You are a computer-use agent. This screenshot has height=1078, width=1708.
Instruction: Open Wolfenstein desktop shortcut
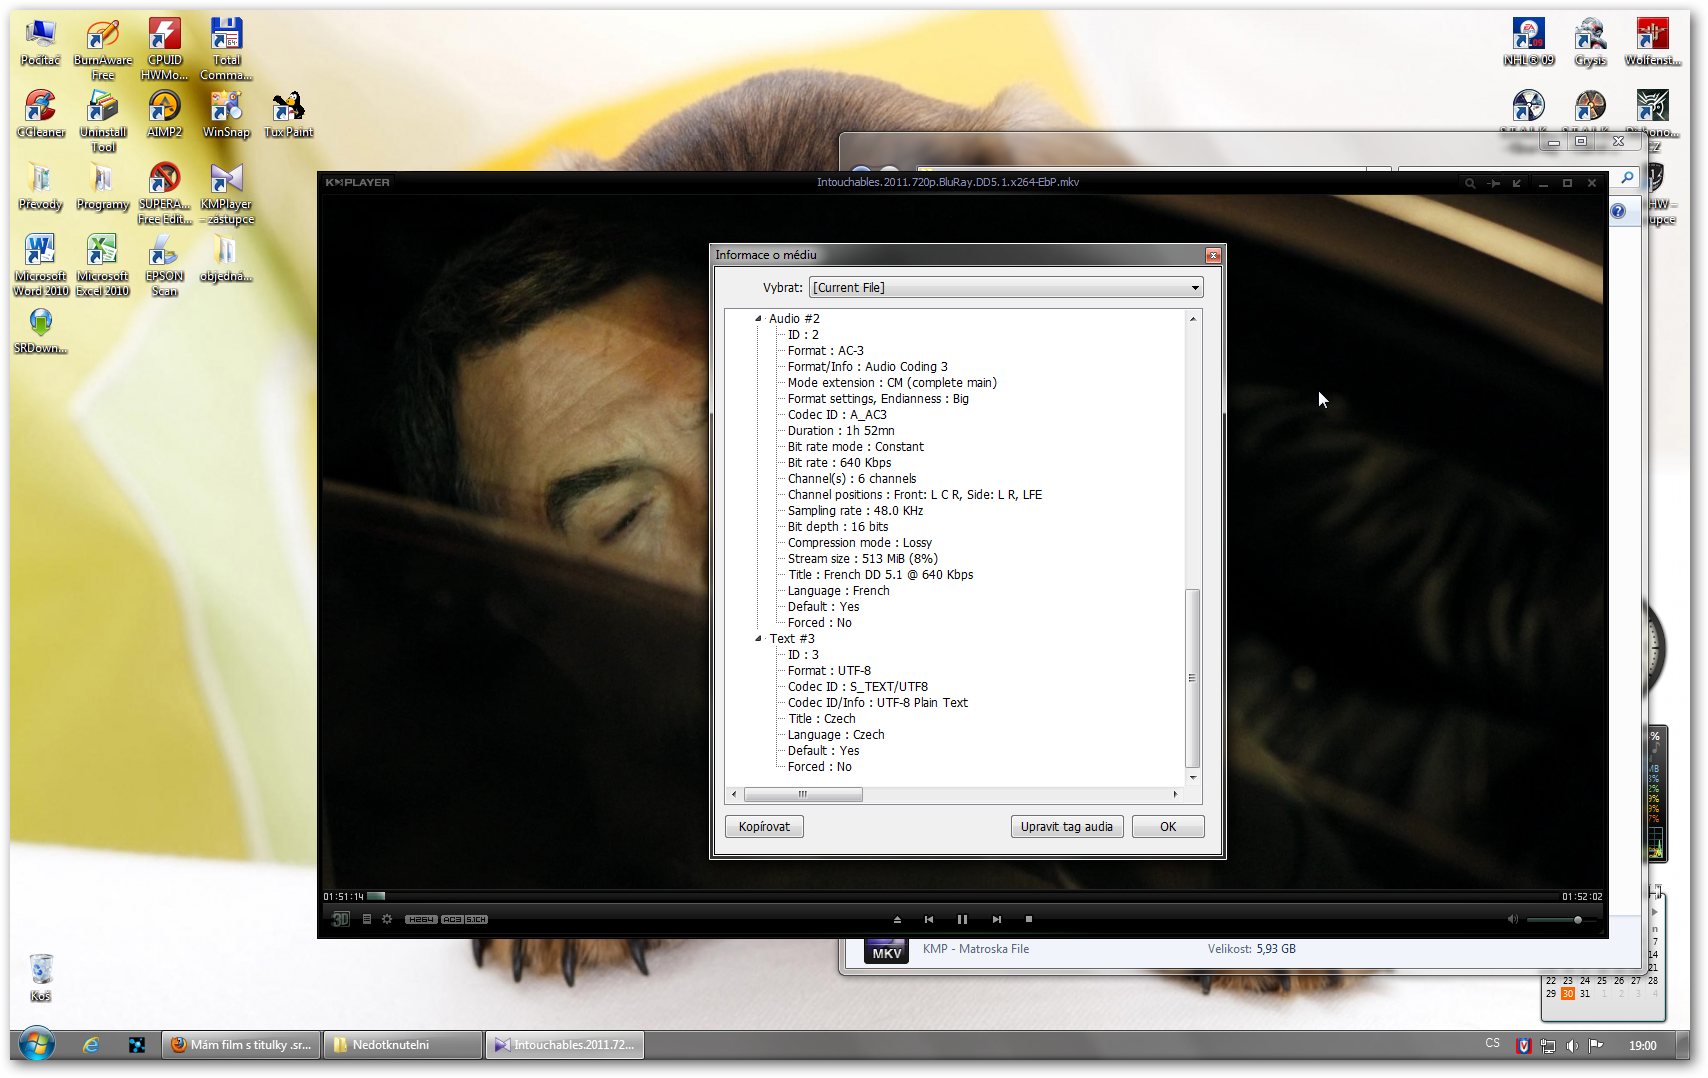tap(1652, 42)
